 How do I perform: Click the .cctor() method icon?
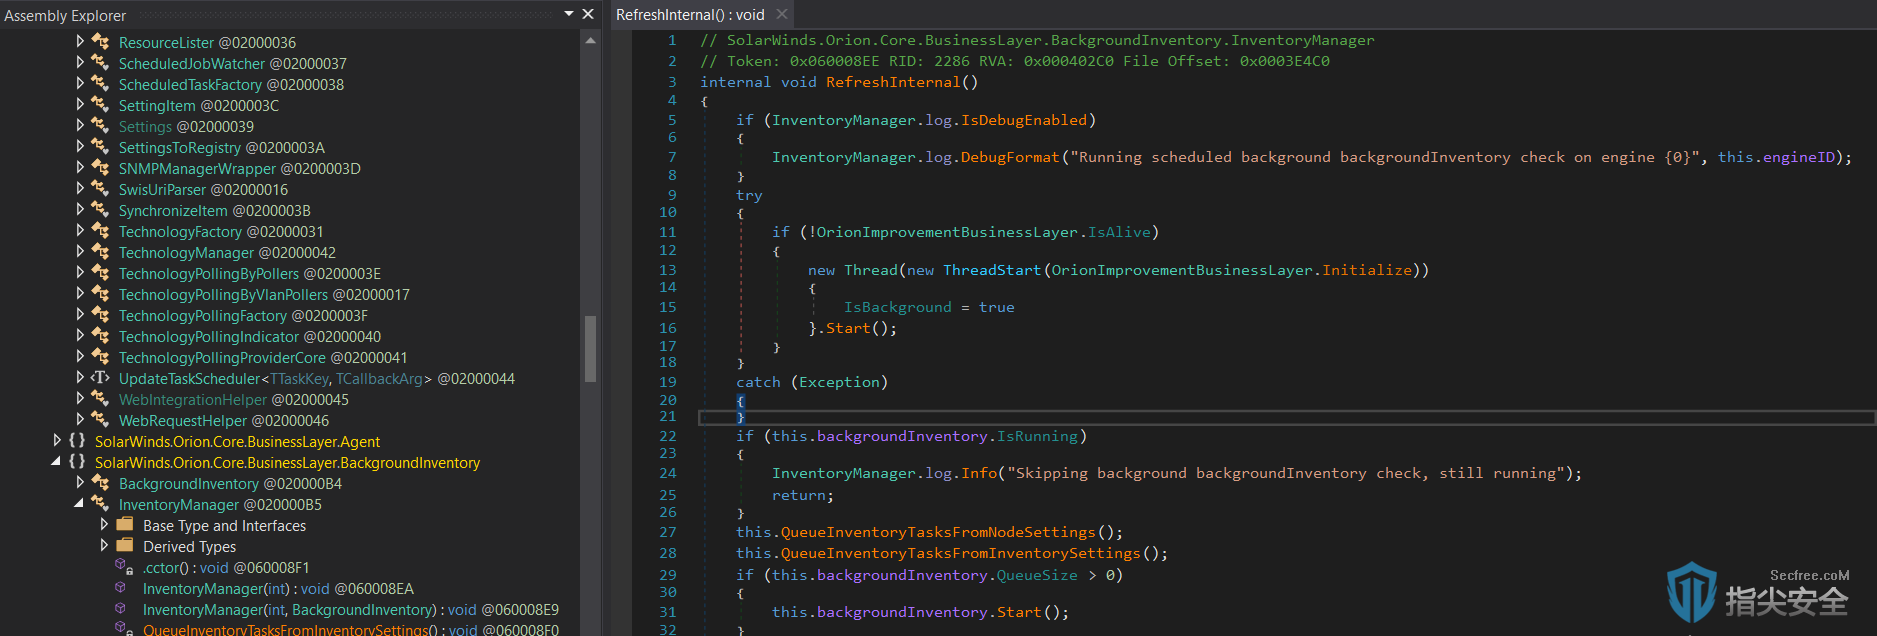point(124,567)
